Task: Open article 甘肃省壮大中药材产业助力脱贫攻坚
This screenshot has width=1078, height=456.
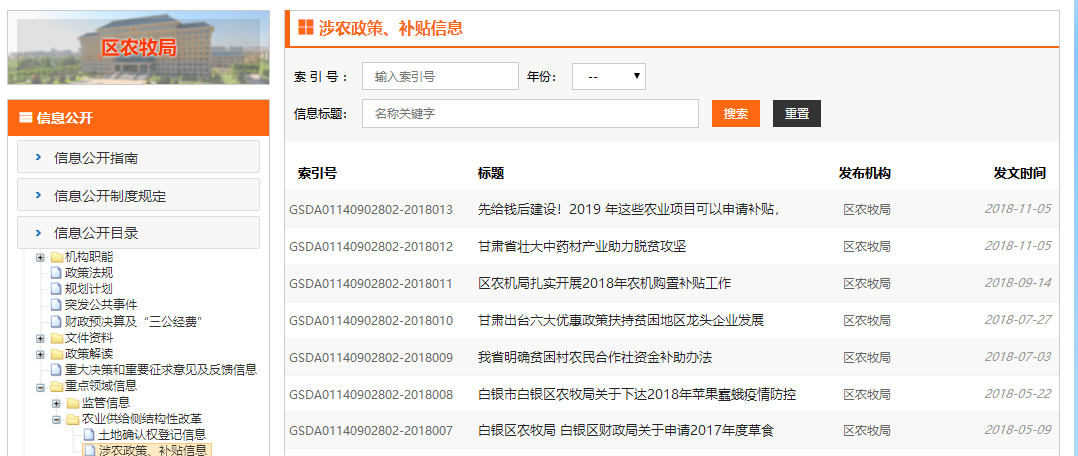Action: (582, 246)
